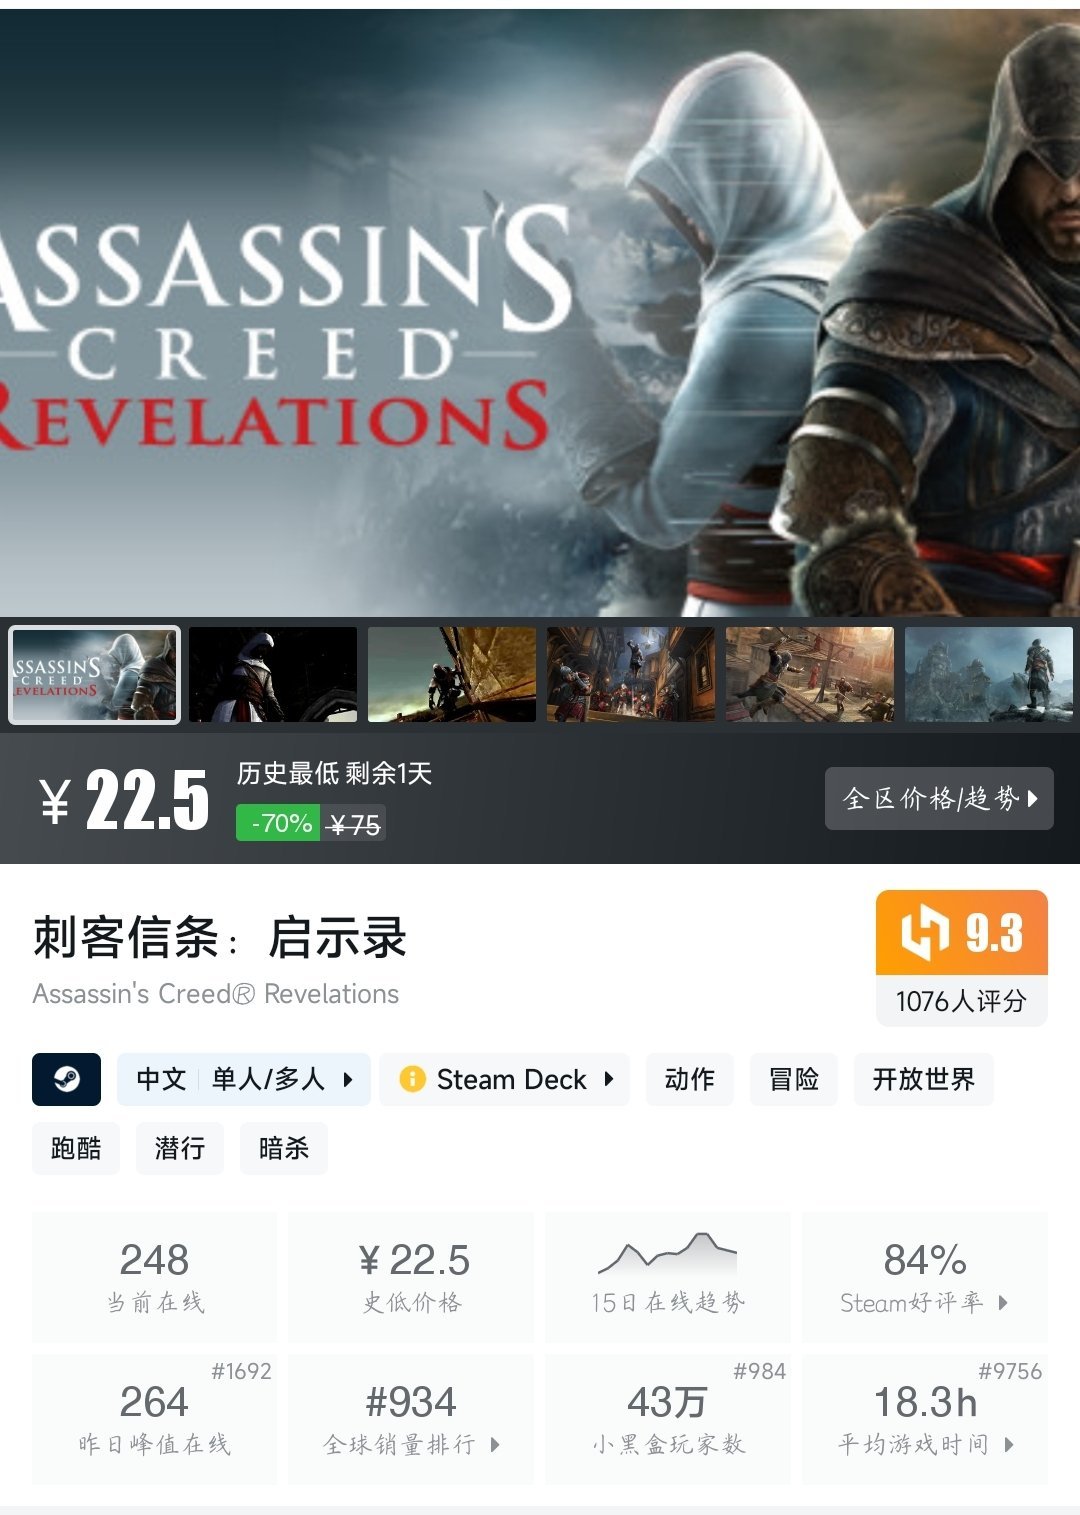Screen dimensions: 1080x1515
Task: Open 全区价格/趋势 price trend button
Action: tap(939, 798)
